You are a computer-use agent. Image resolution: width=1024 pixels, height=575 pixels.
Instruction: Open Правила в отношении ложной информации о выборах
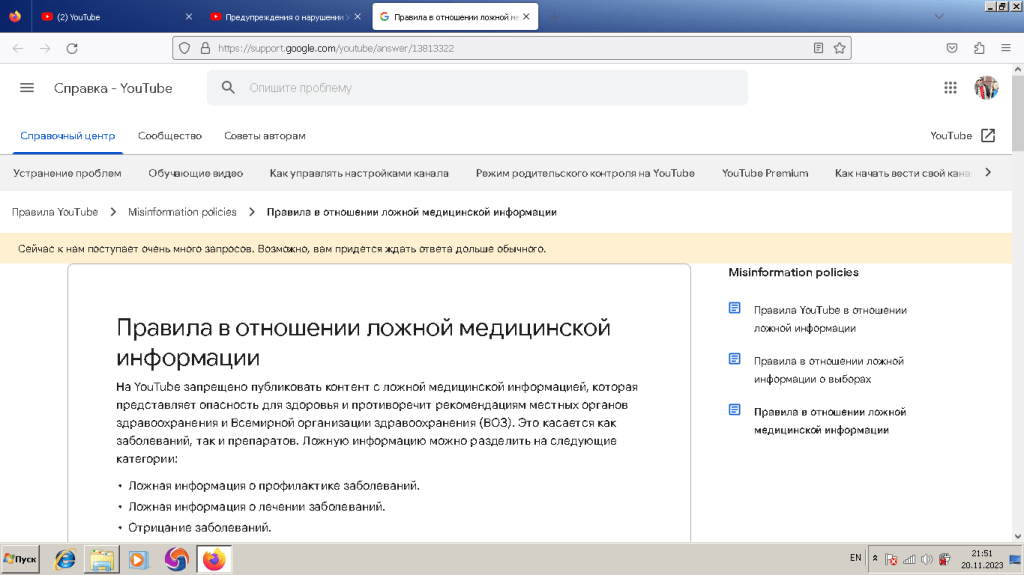point(828,370)
